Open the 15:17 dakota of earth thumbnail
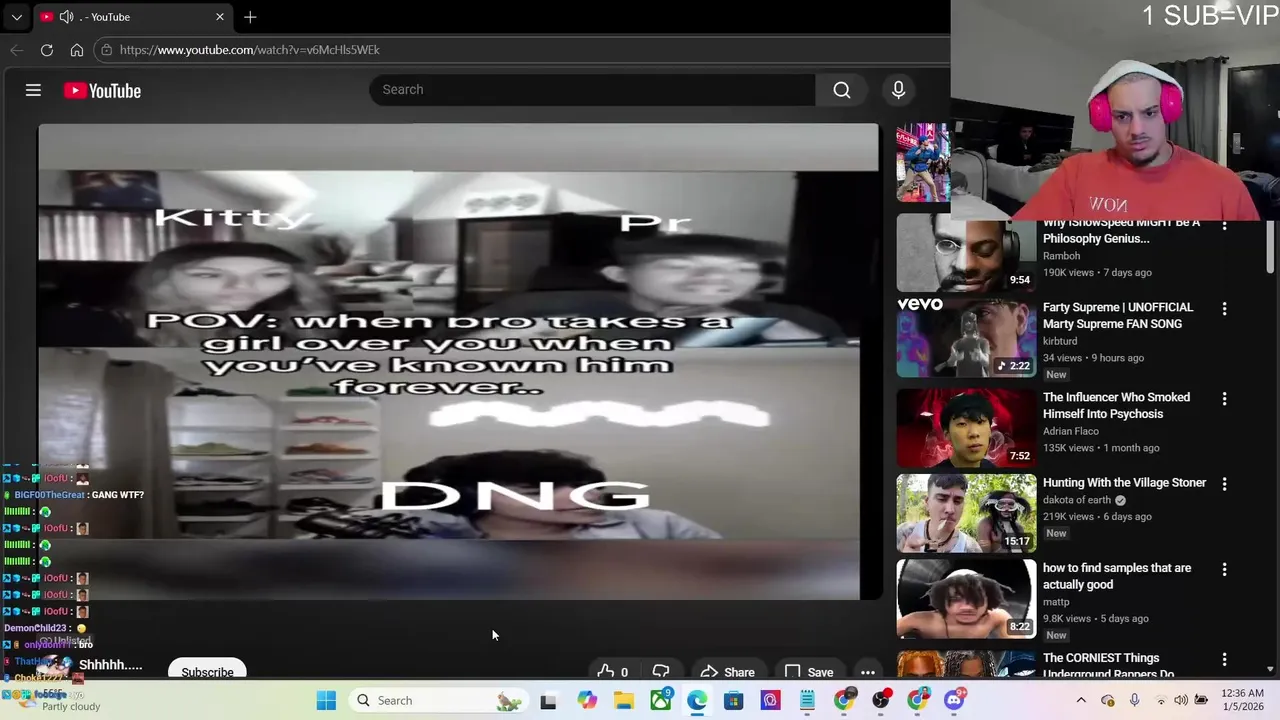 [966, 513]
